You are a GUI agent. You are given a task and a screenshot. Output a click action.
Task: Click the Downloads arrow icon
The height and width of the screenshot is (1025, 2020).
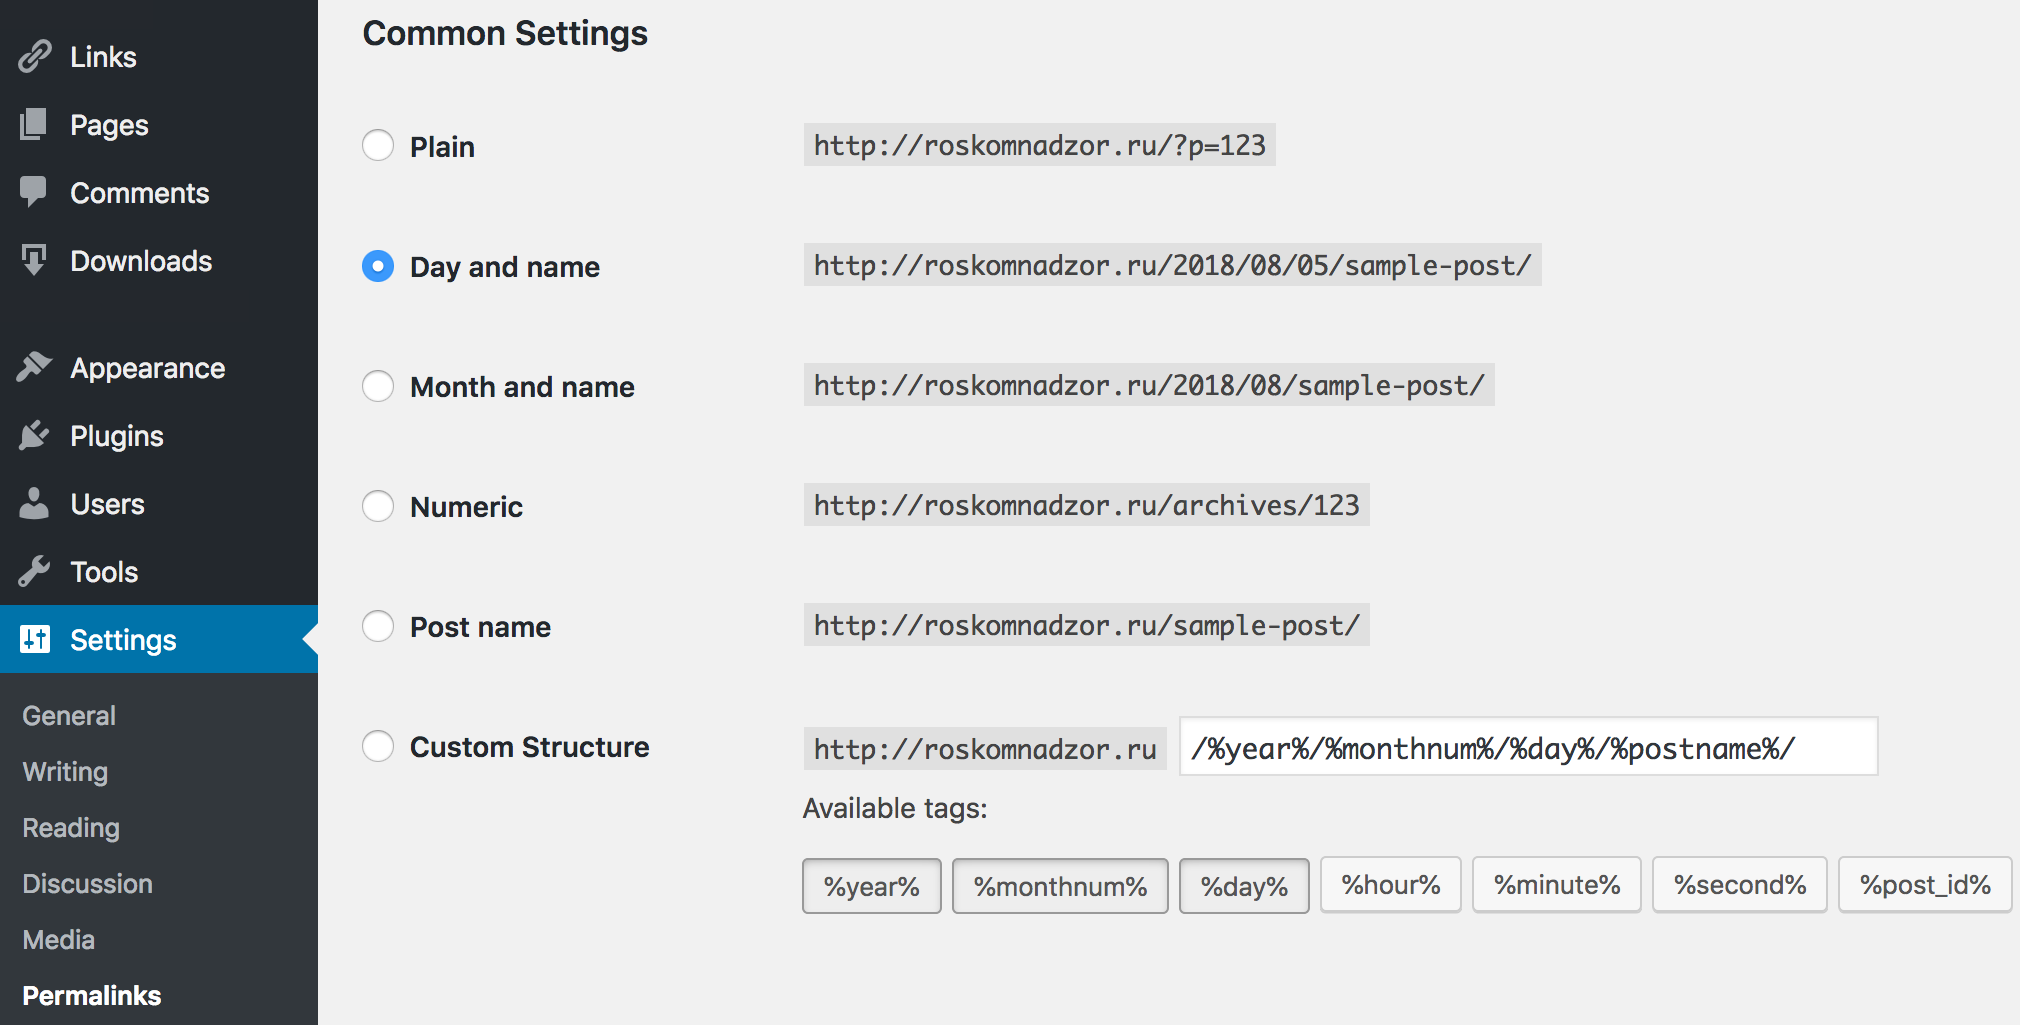pos(34,260)
